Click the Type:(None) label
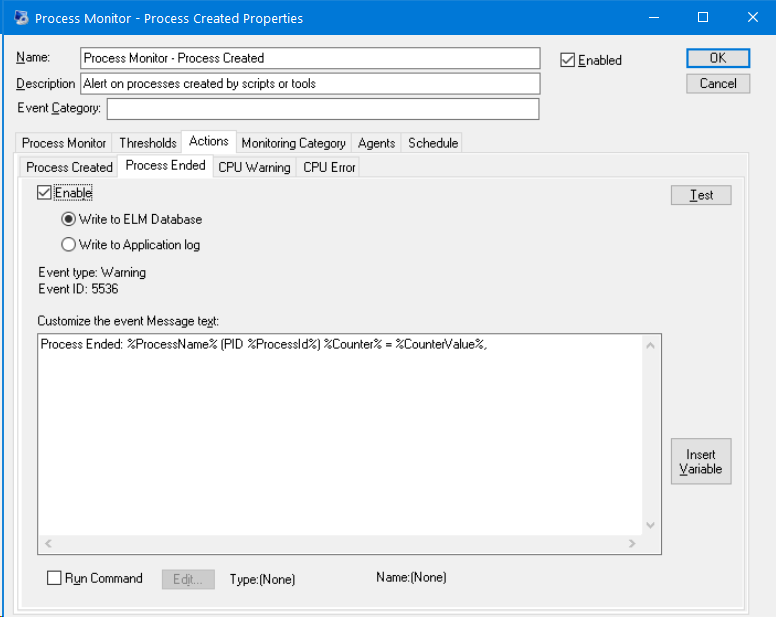This screenshot has width=776, height=617. (262, 579)
